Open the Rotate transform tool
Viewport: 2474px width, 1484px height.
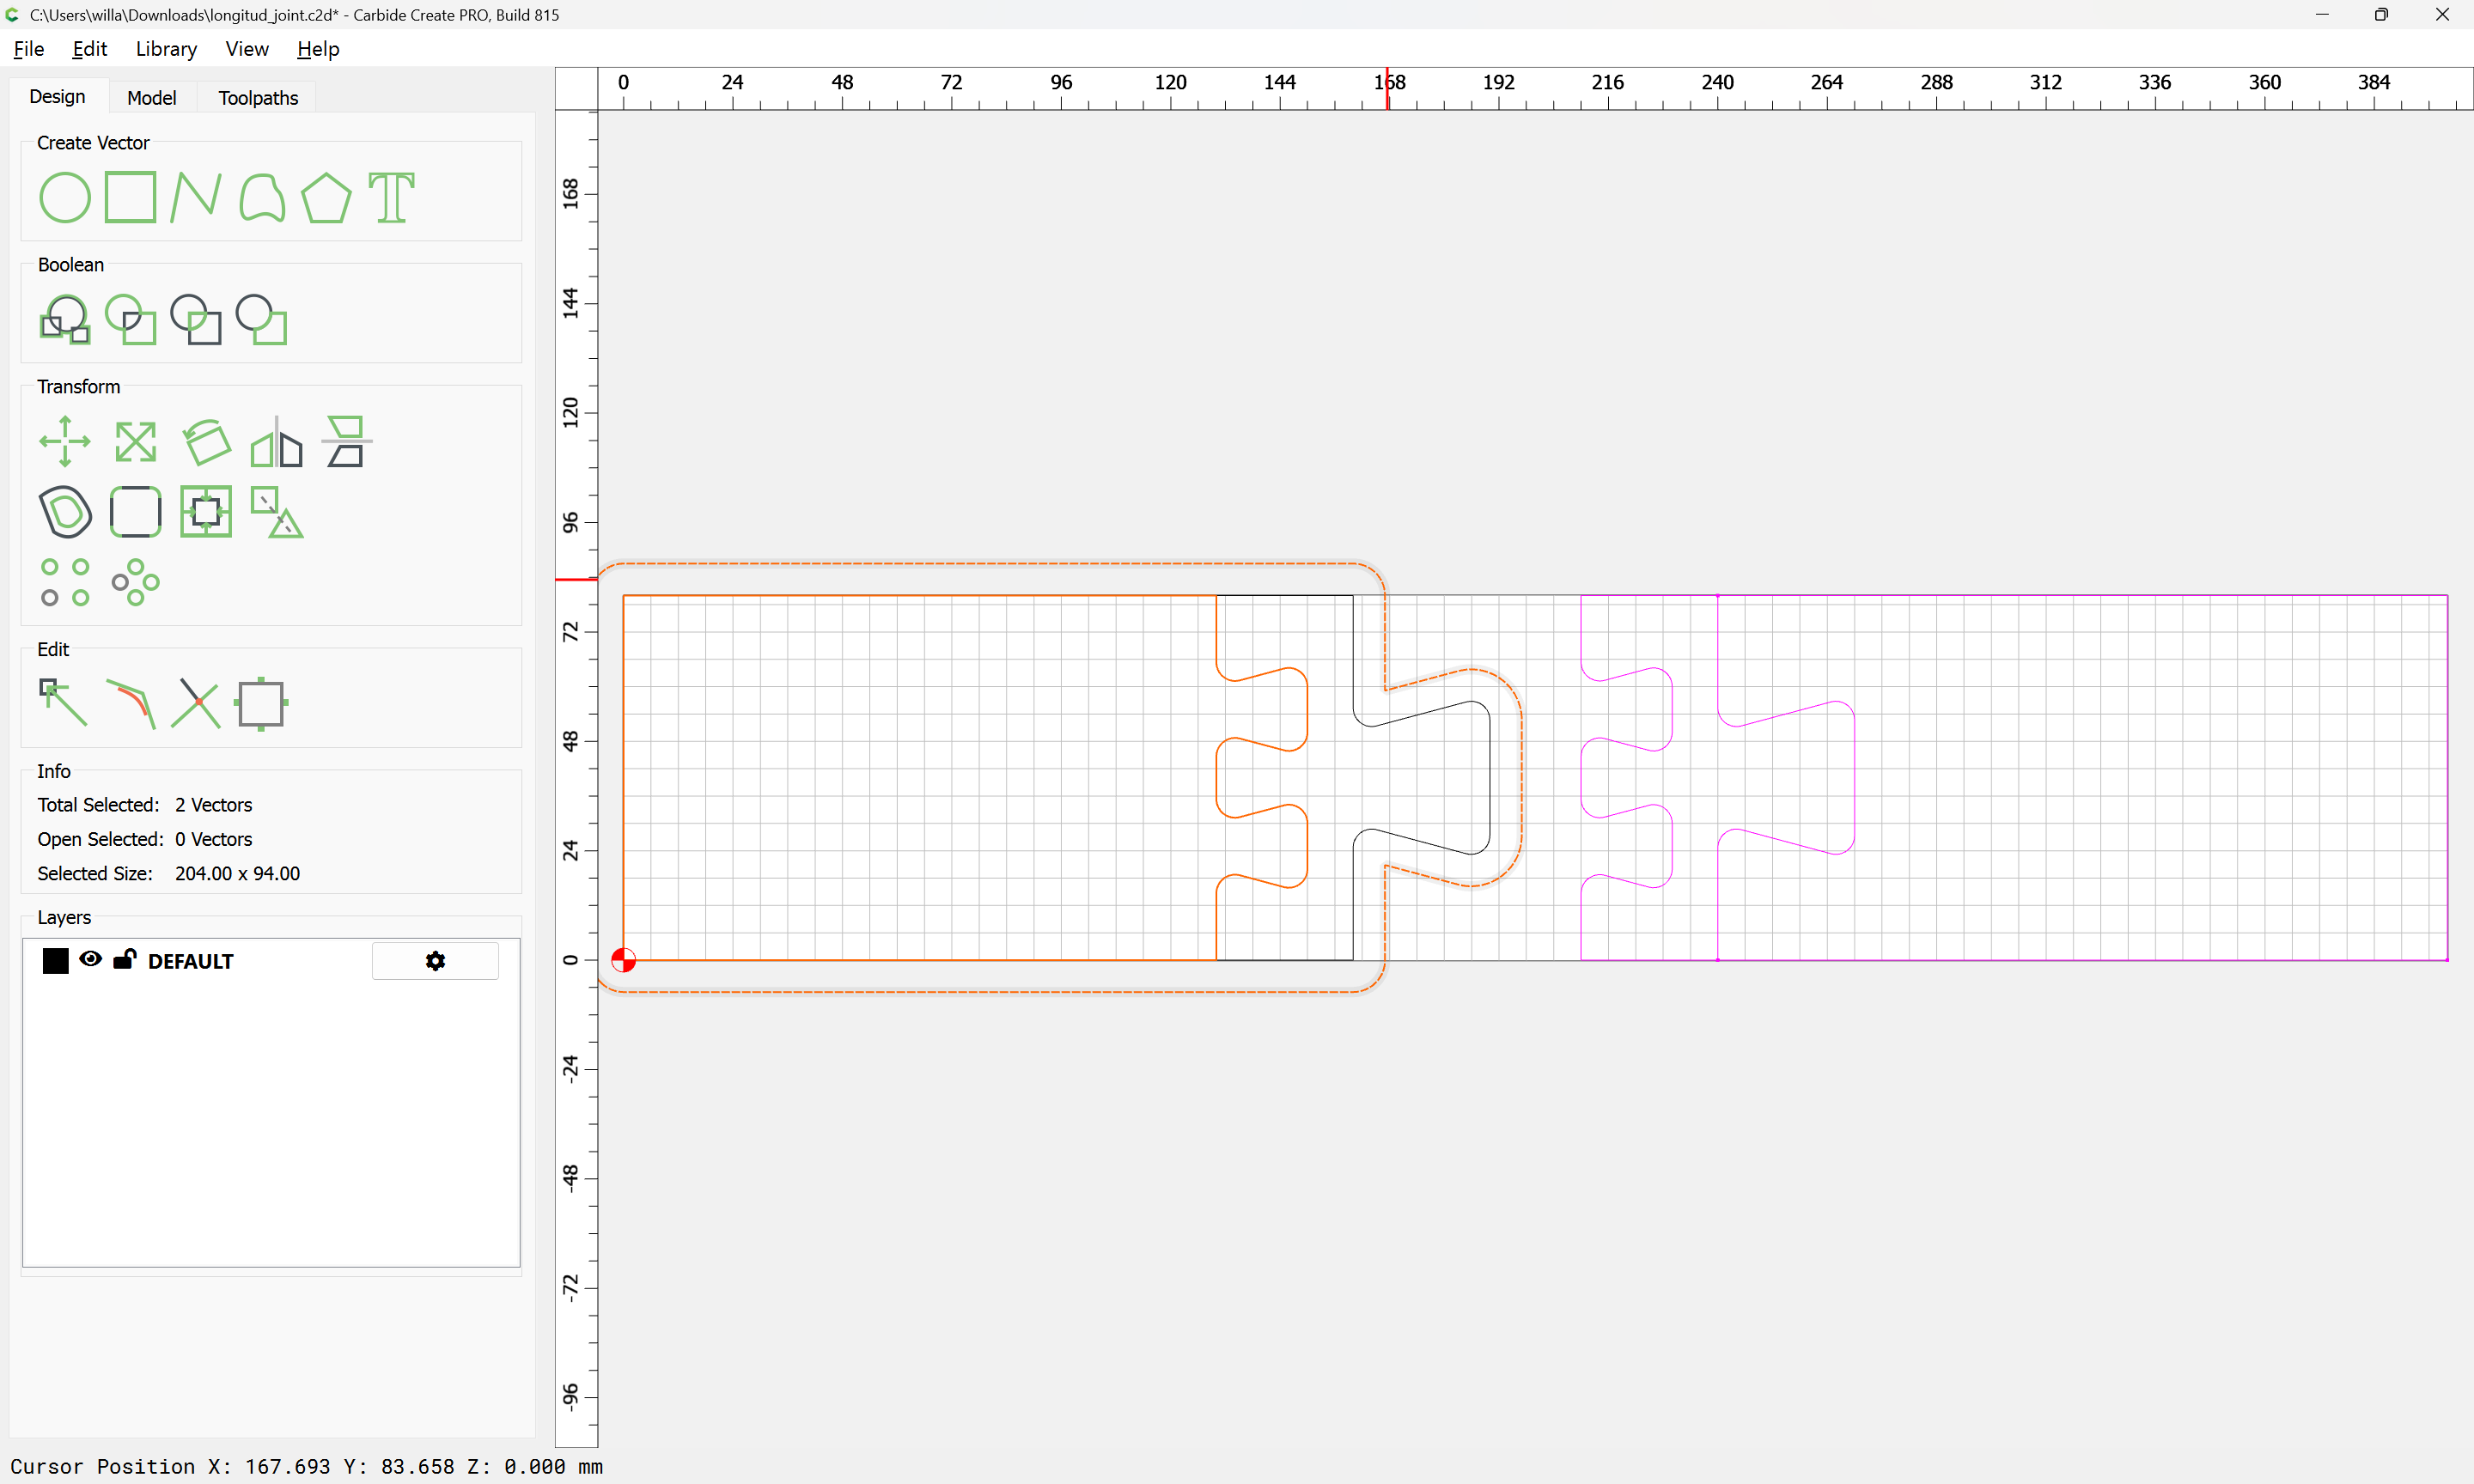point(206,441)
